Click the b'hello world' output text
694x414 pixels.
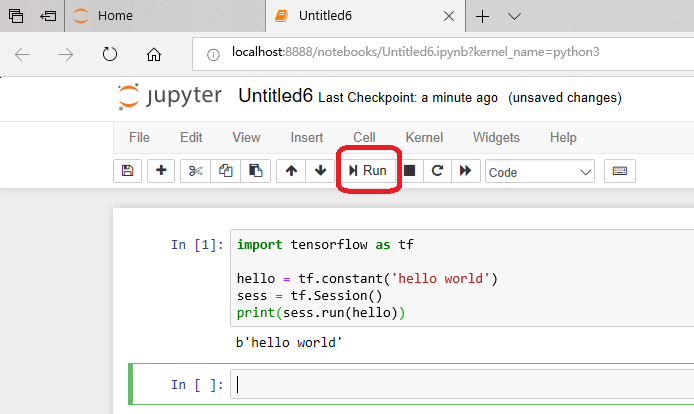pos(289,343)
